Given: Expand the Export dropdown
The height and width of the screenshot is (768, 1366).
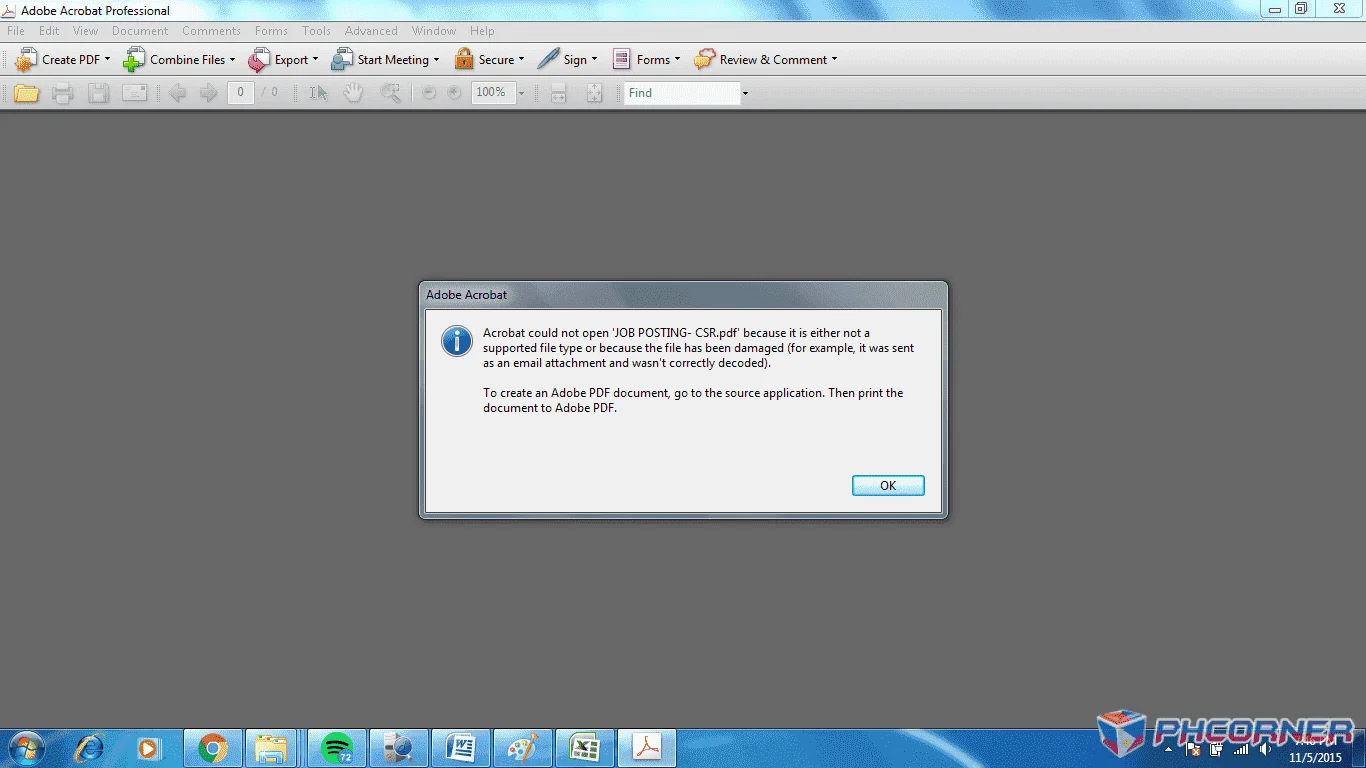Looking at the screenshot, I should 315,60.
